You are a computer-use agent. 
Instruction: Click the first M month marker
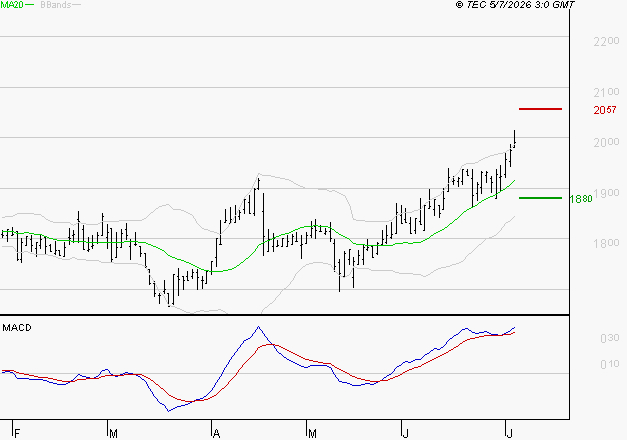point(114,434)
